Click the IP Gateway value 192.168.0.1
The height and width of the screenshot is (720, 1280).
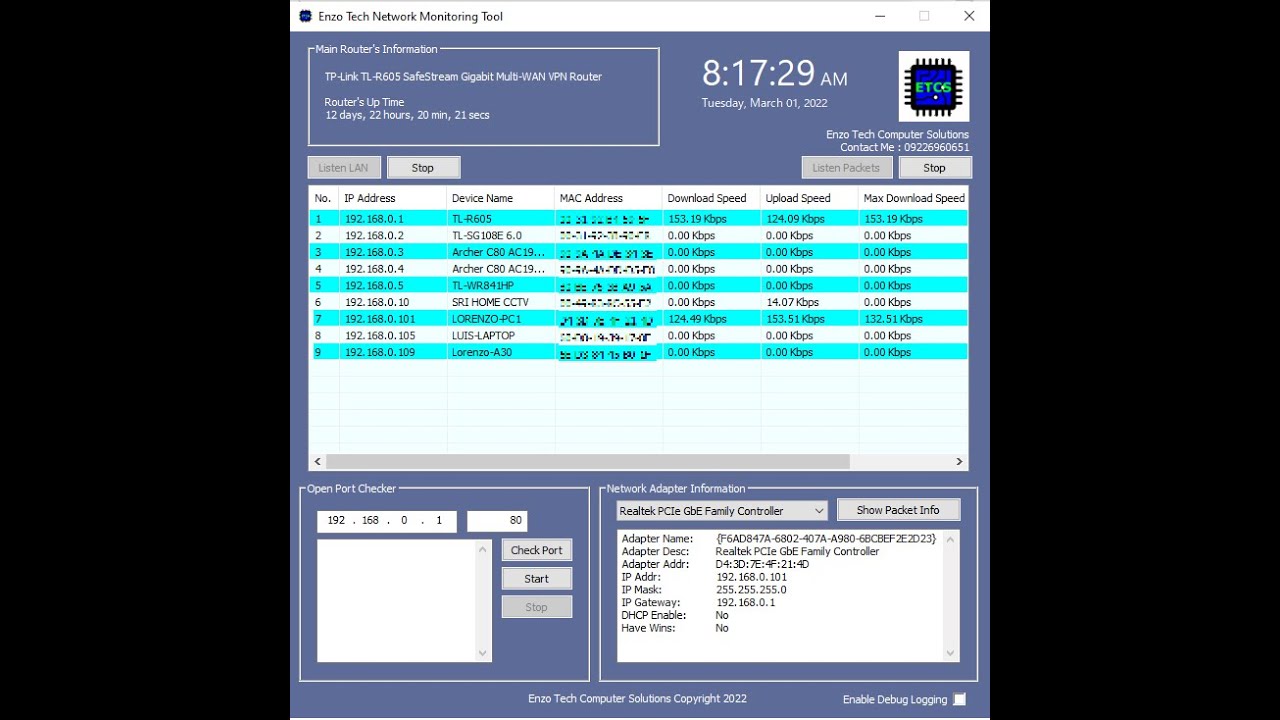(745, 603)
